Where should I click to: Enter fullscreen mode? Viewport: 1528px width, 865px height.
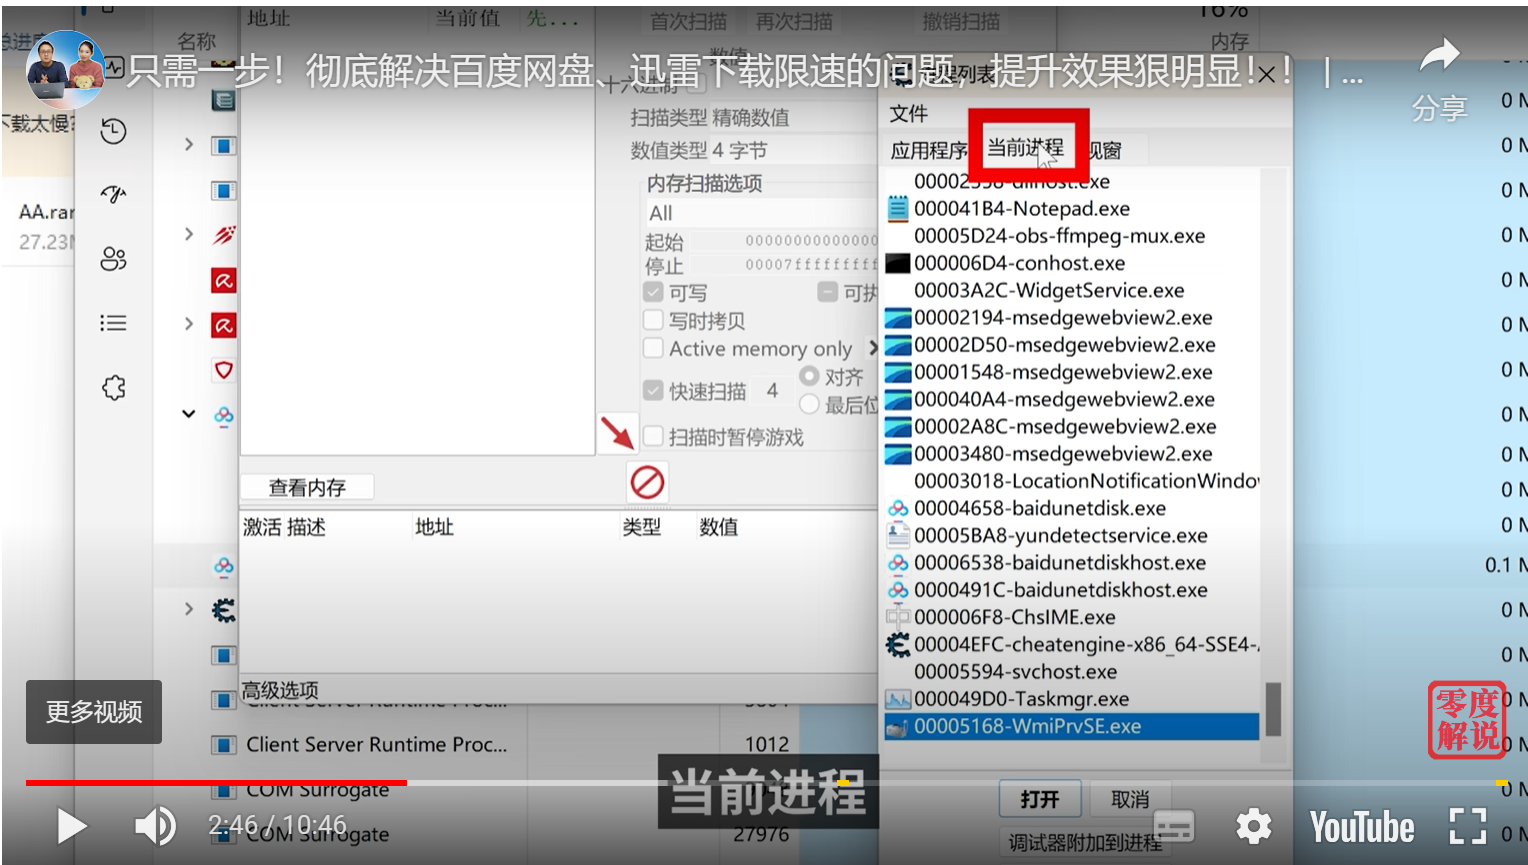click(x=1467, y=827)
